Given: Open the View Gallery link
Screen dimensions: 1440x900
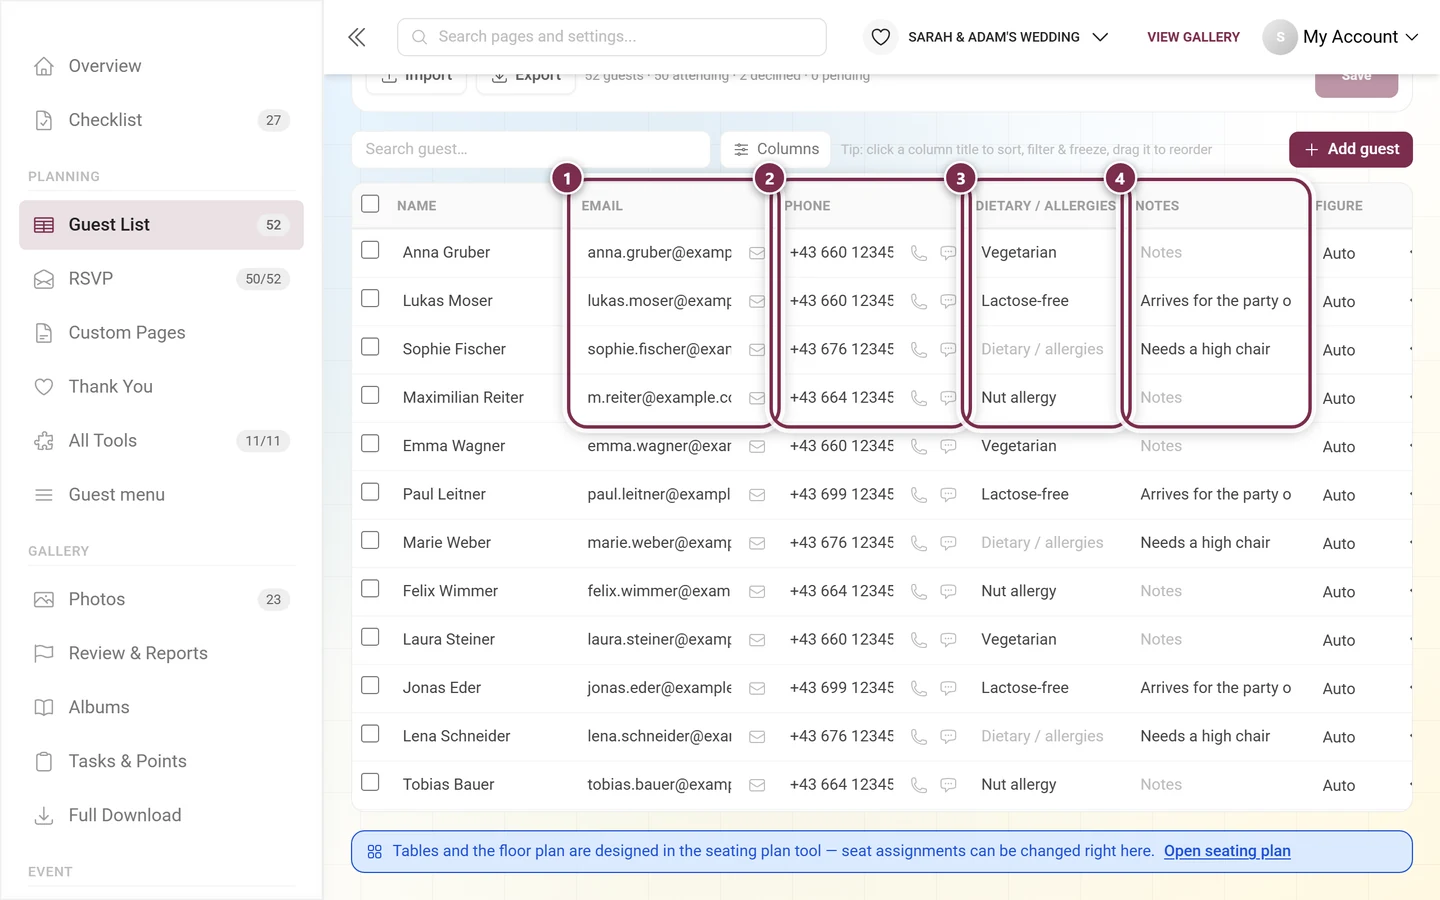Looking at the screenshot, I should tap(1193, 37).
